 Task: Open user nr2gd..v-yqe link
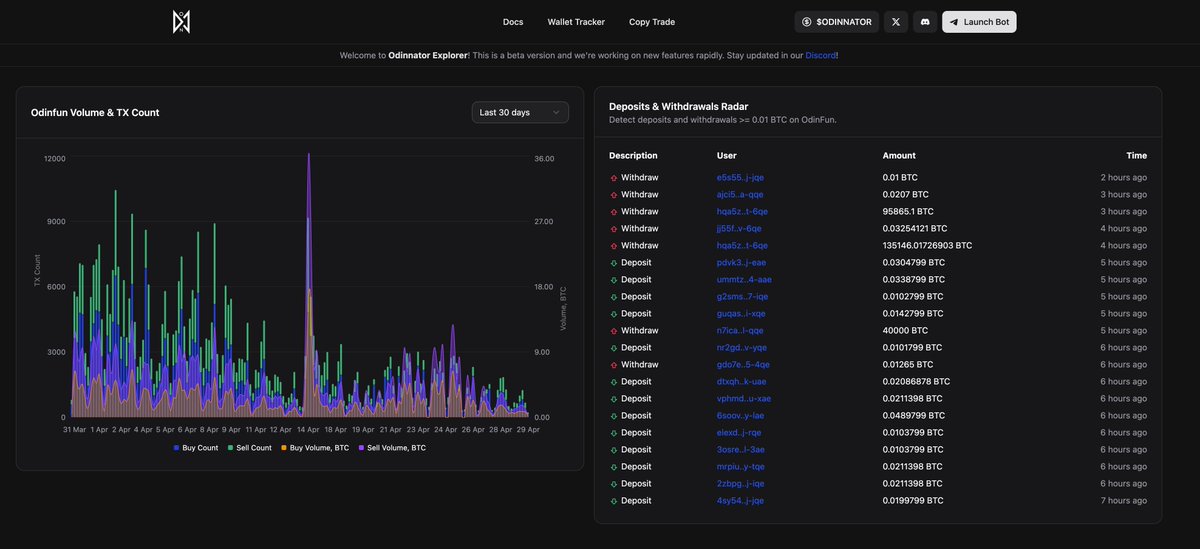click(742, 348)
